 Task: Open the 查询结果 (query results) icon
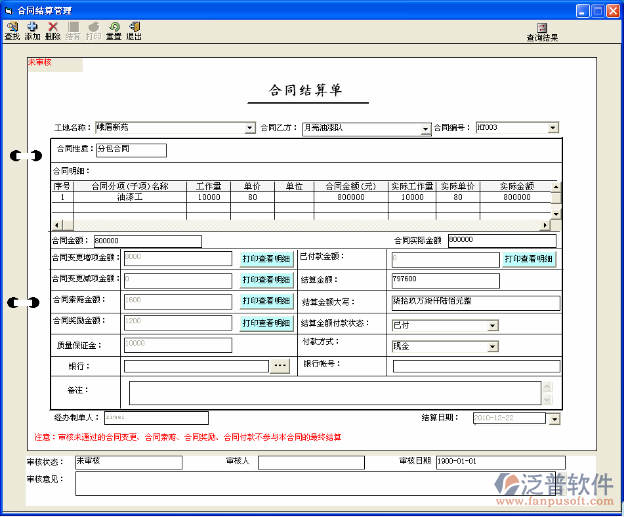[542, 31]
